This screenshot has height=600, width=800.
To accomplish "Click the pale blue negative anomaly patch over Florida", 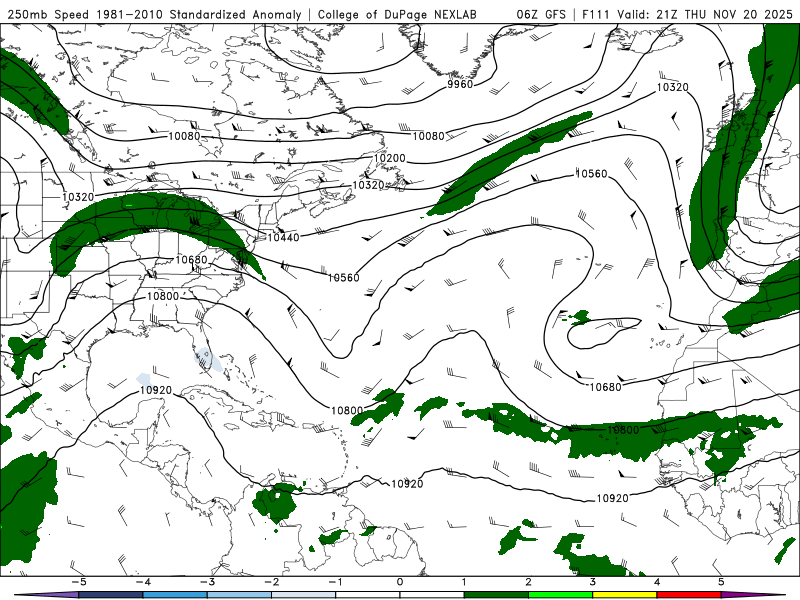I will tap(208, 359).
